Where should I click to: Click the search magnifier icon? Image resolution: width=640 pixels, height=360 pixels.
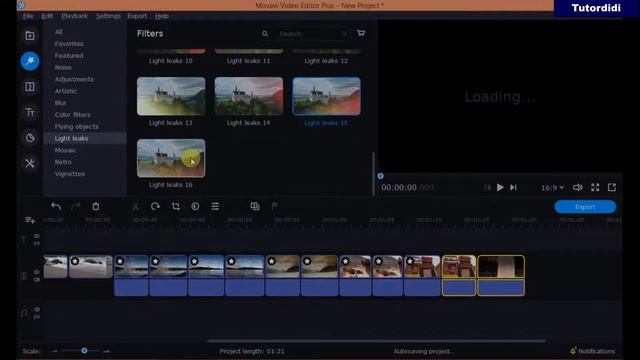point(265,33)
